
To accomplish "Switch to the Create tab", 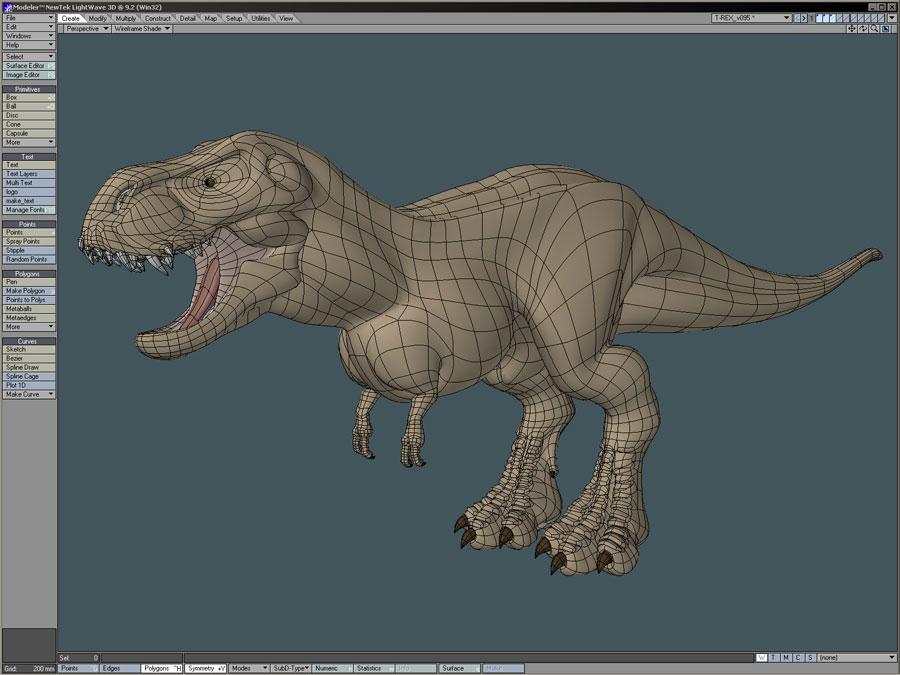I will [71, 18].
